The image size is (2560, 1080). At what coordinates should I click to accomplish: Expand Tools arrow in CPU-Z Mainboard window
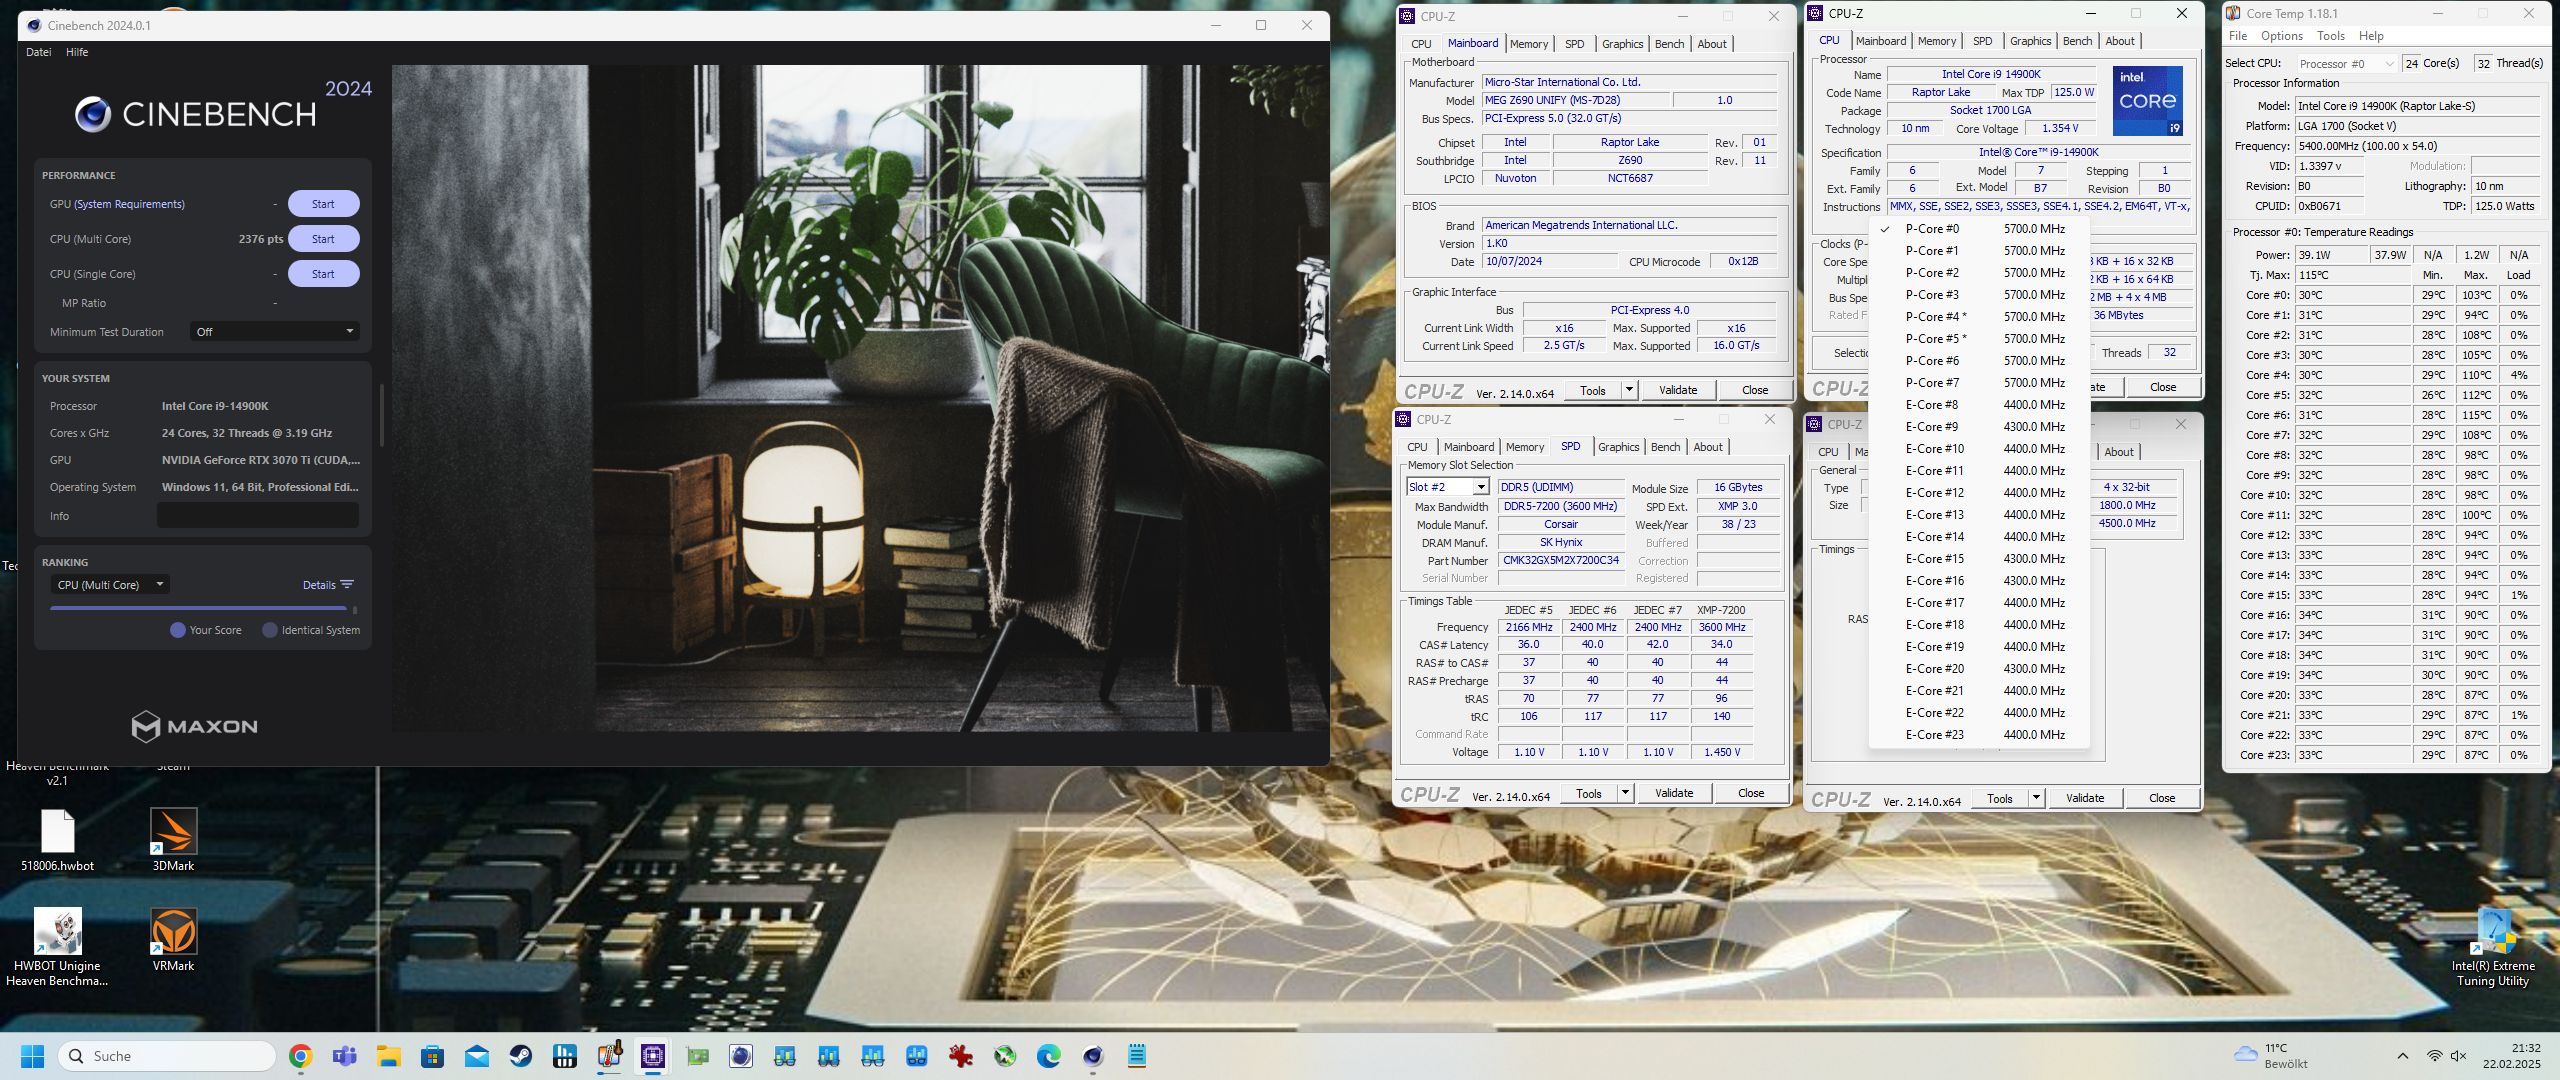[x=1629, y=390]
